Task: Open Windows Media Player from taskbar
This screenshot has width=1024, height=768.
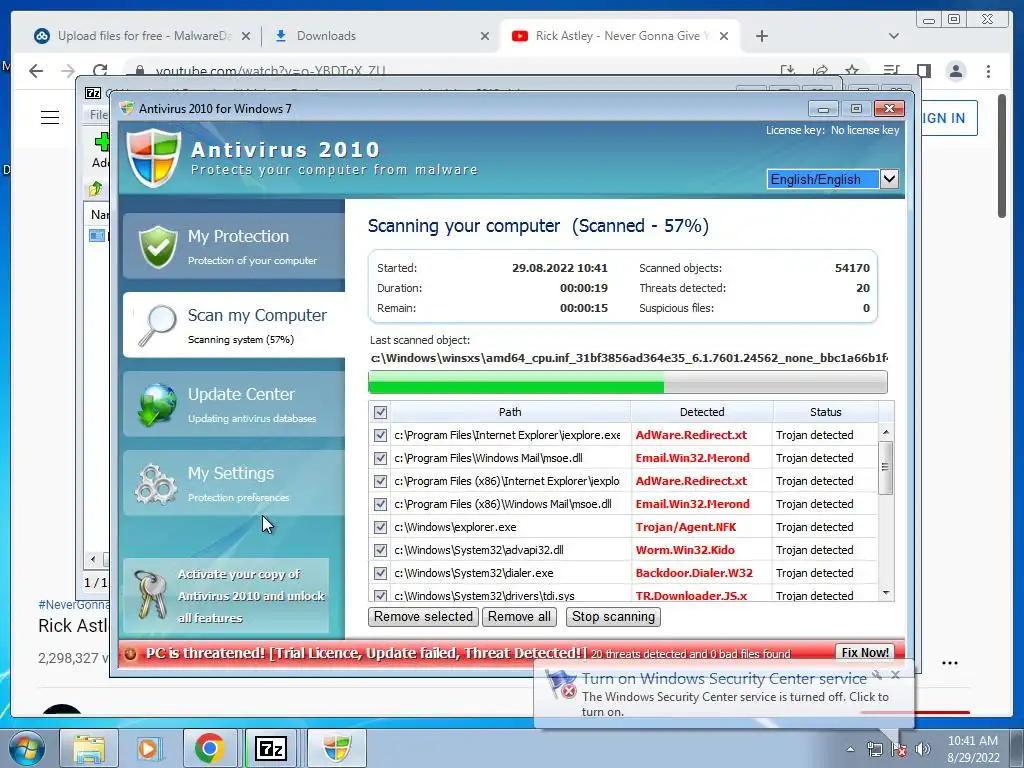Action: 148,748
